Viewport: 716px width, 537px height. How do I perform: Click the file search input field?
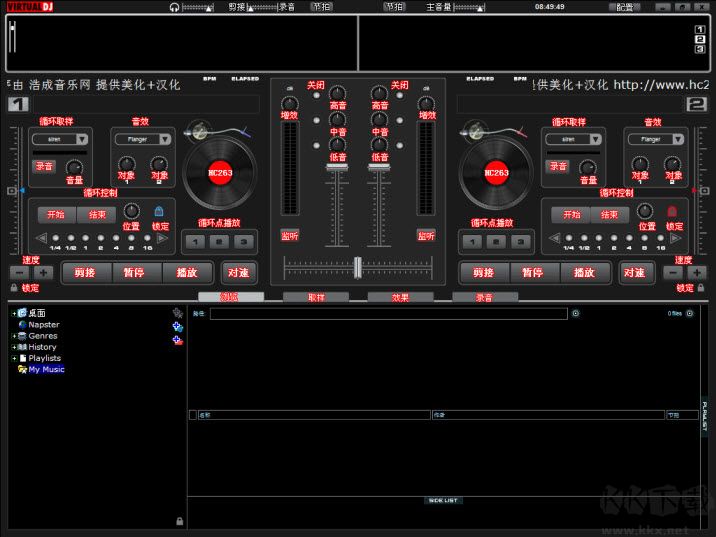(388, 314)
